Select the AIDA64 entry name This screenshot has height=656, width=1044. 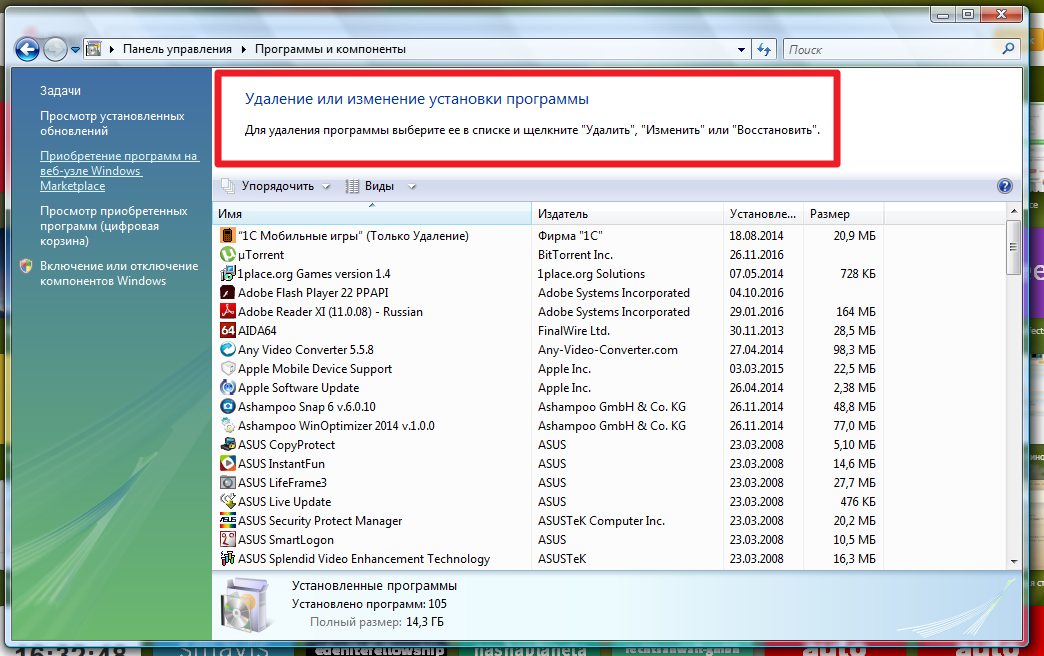257,331
